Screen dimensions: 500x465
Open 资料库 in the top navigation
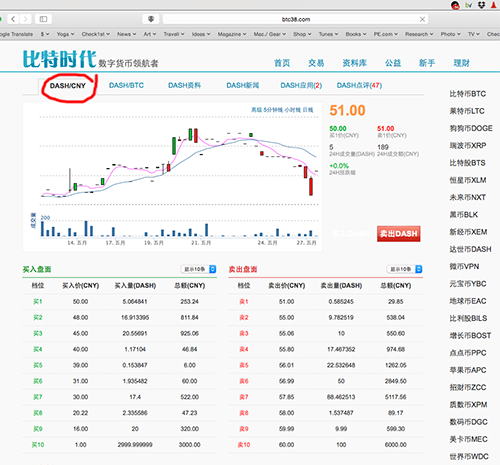355,63
